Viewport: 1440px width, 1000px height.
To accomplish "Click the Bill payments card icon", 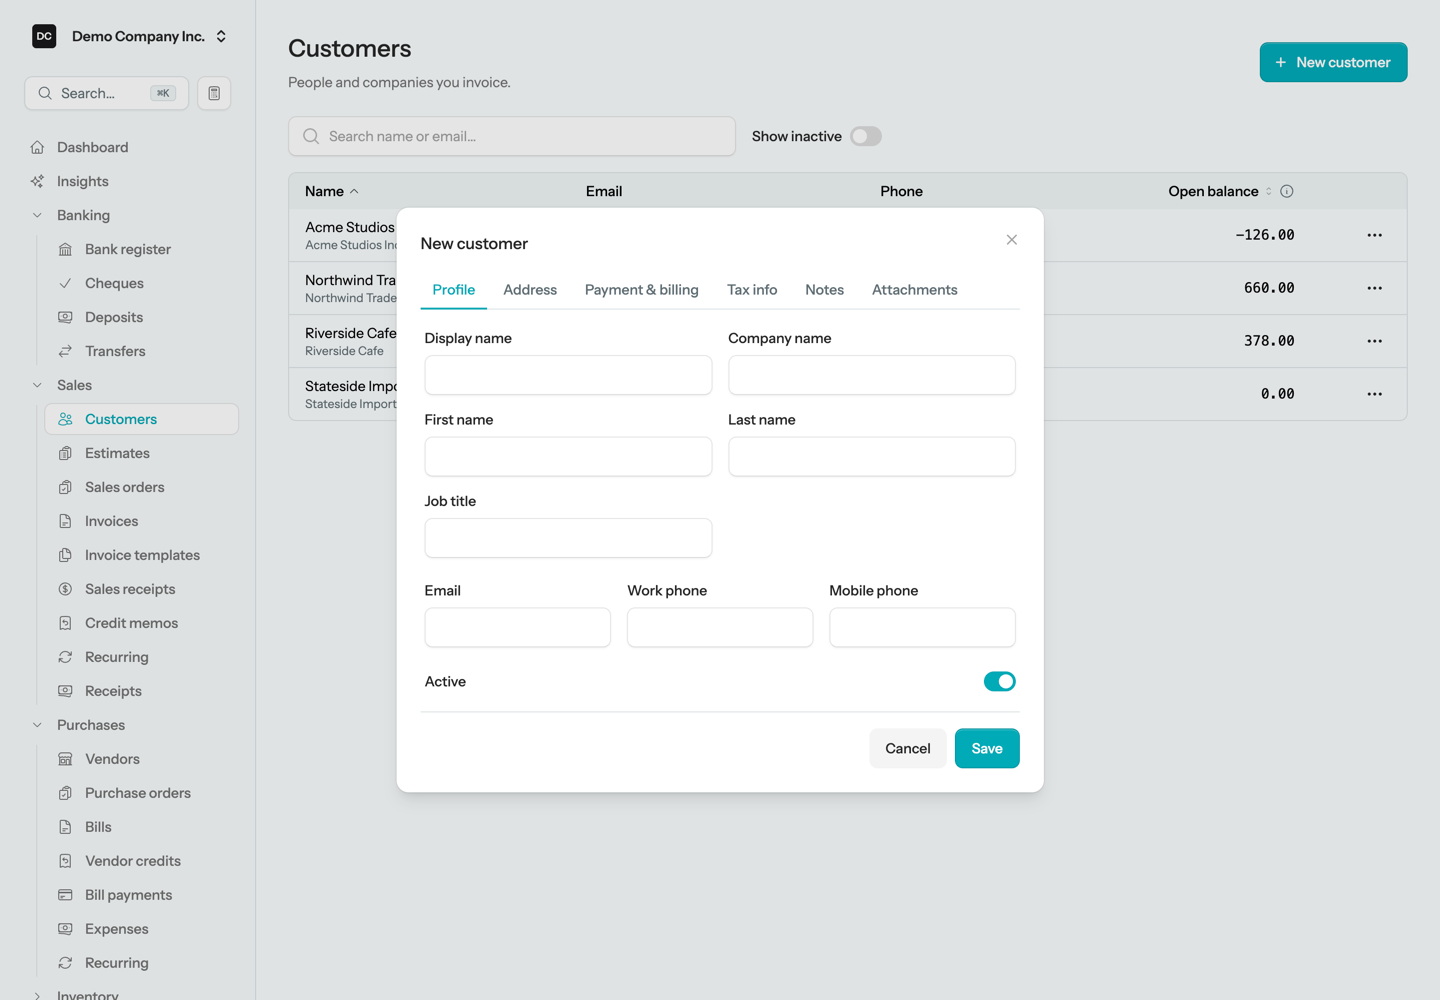I will [x=65, y=895].
